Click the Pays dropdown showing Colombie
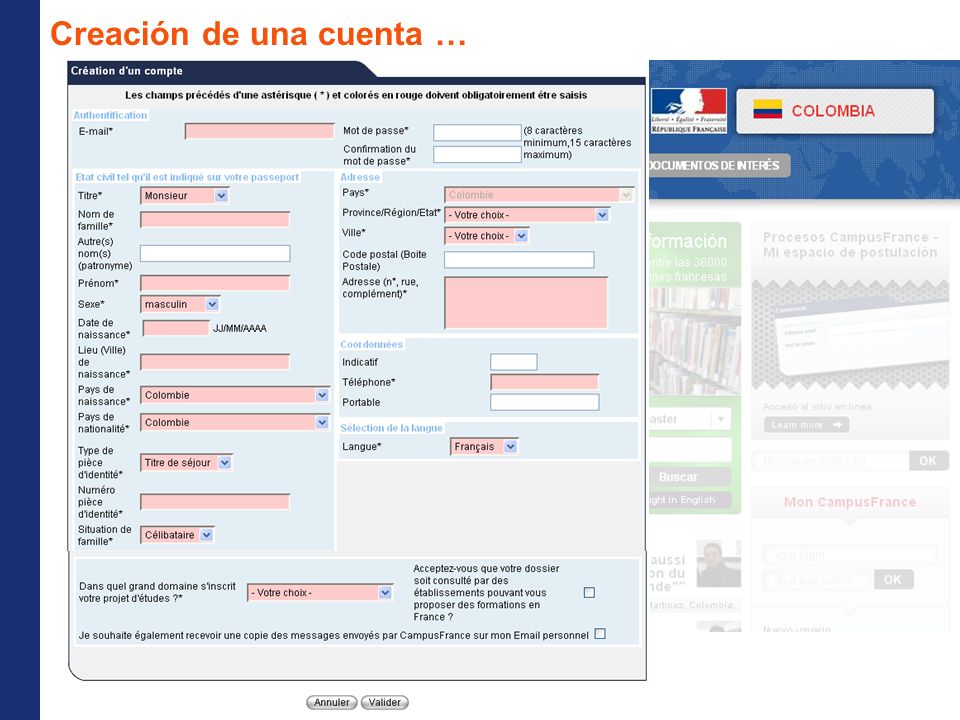960x720 pixels. [x=539, y=195]
